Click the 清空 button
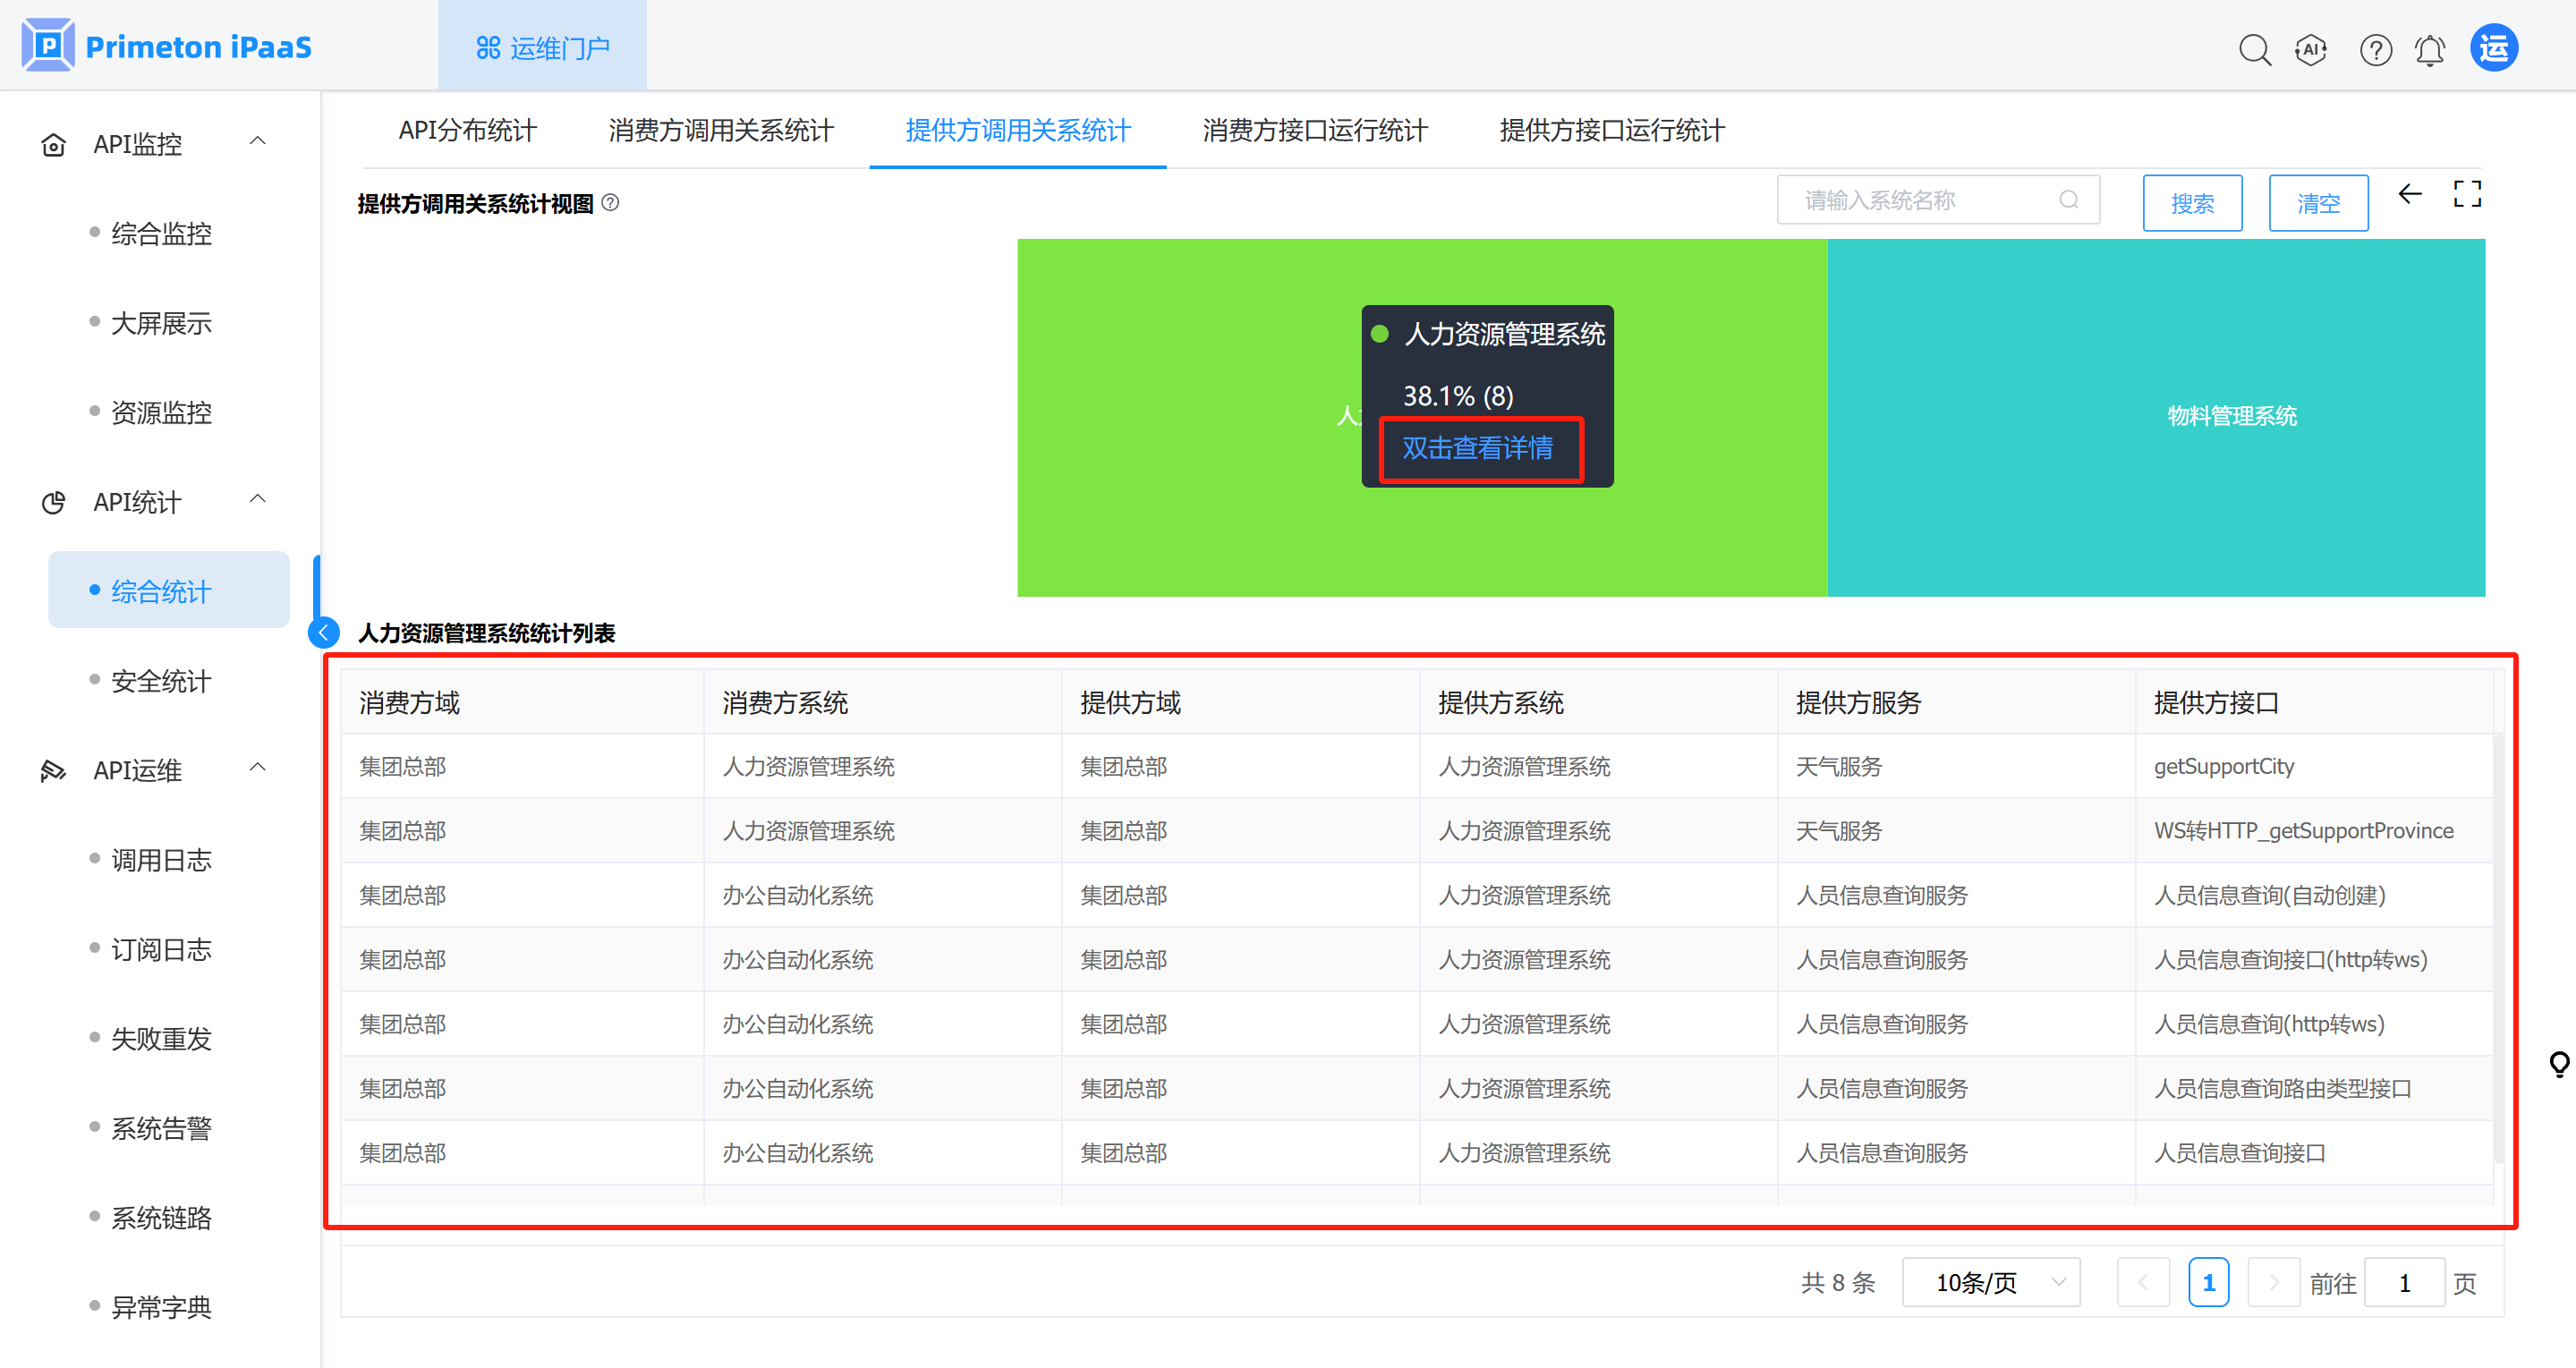 coord(2318,203)
